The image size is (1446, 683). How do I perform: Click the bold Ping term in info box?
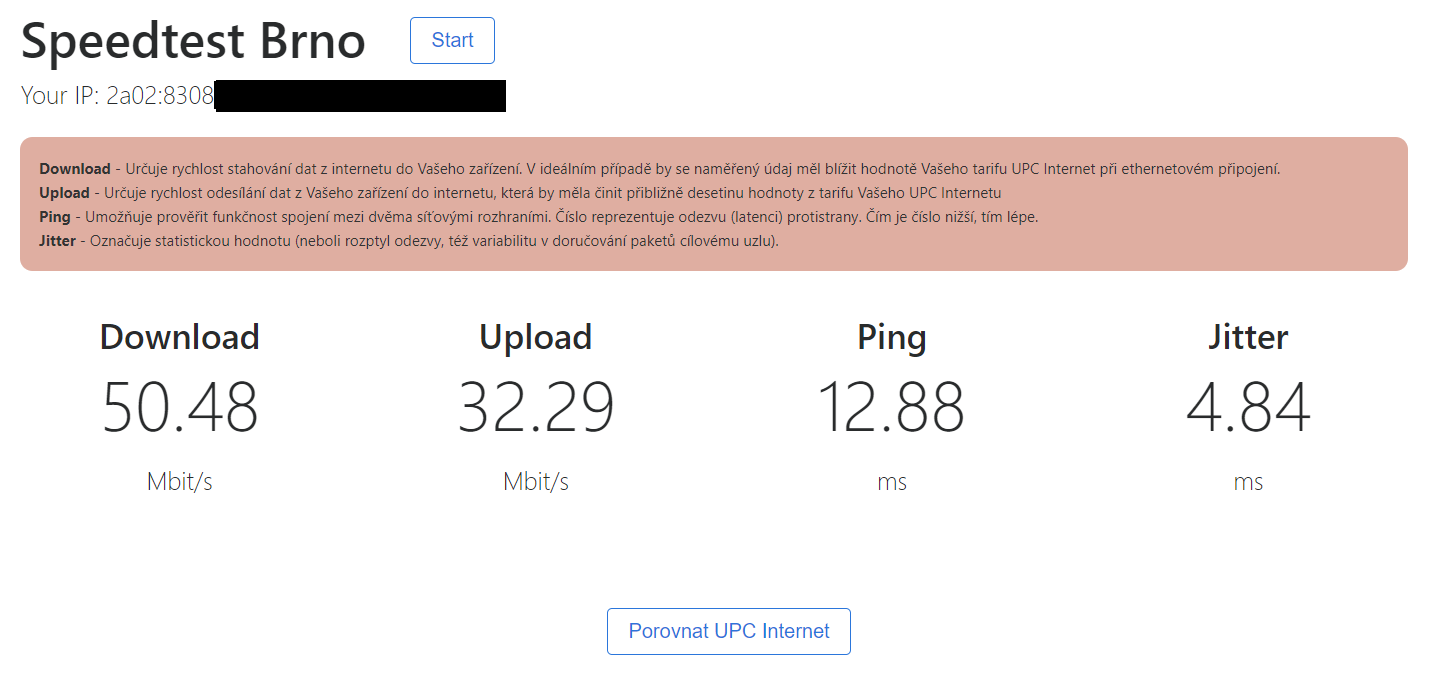[55, 217]
